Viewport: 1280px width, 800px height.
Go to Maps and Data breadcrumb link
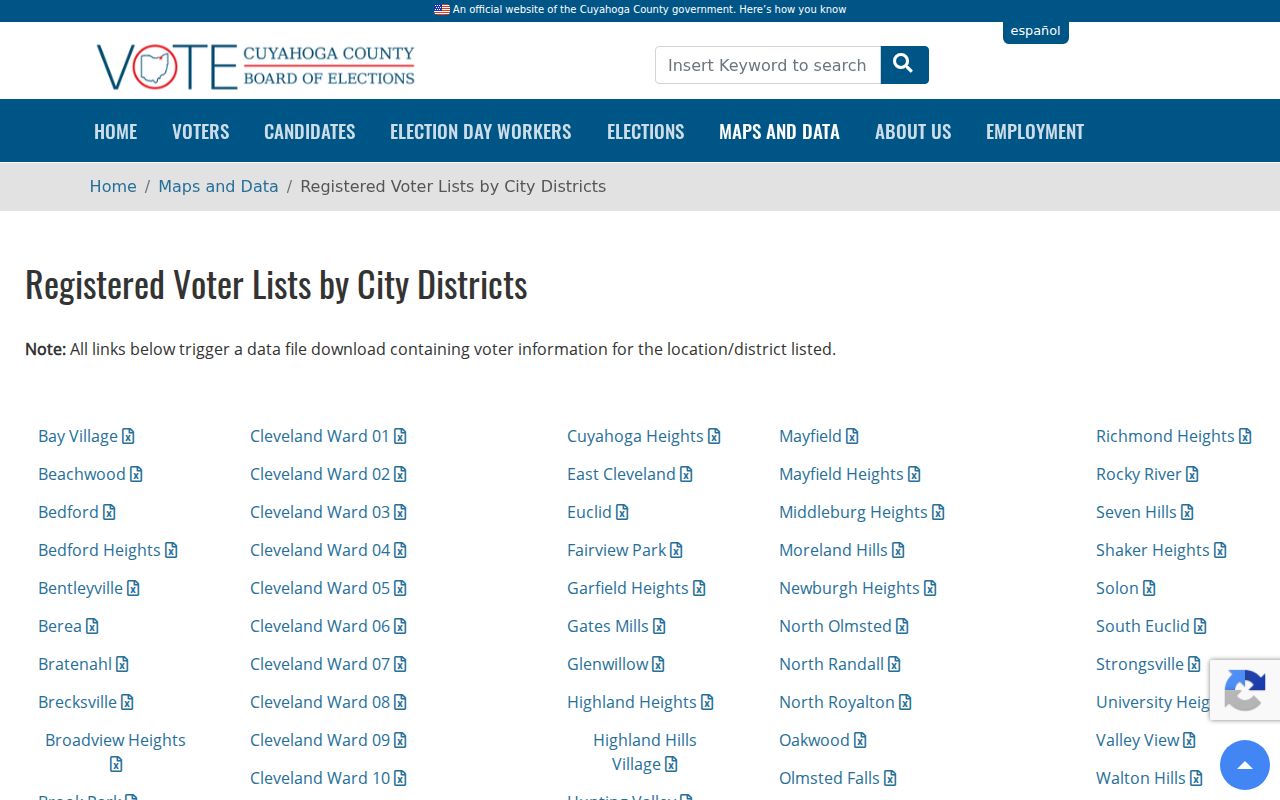(x=218, y=186)
